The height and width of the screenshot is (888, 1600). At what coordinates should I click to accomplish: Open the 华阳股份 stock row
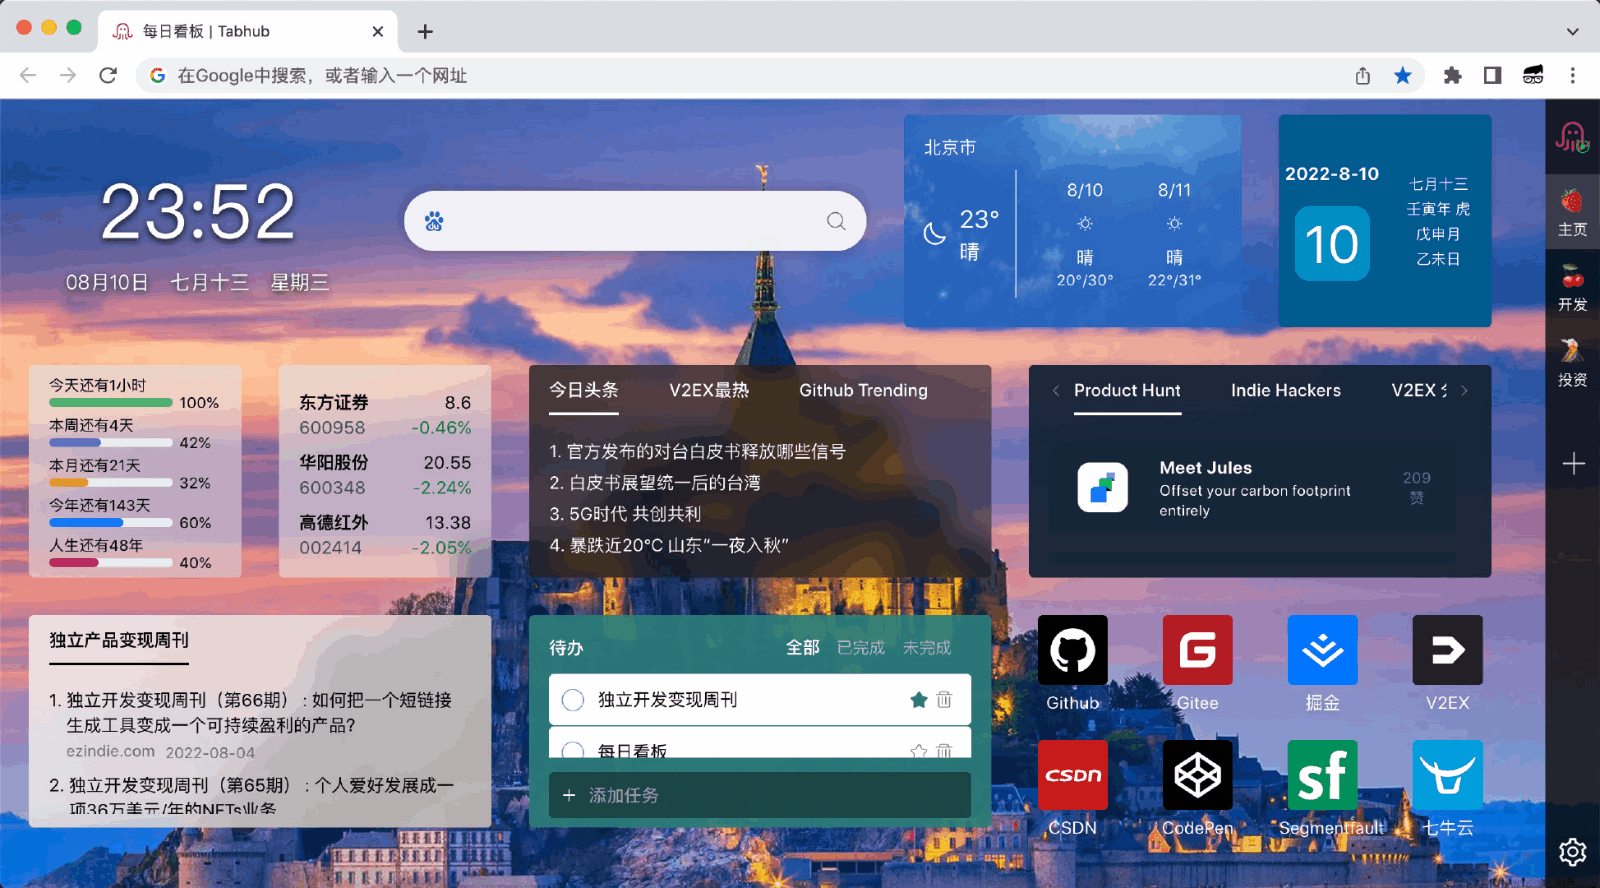385,475
